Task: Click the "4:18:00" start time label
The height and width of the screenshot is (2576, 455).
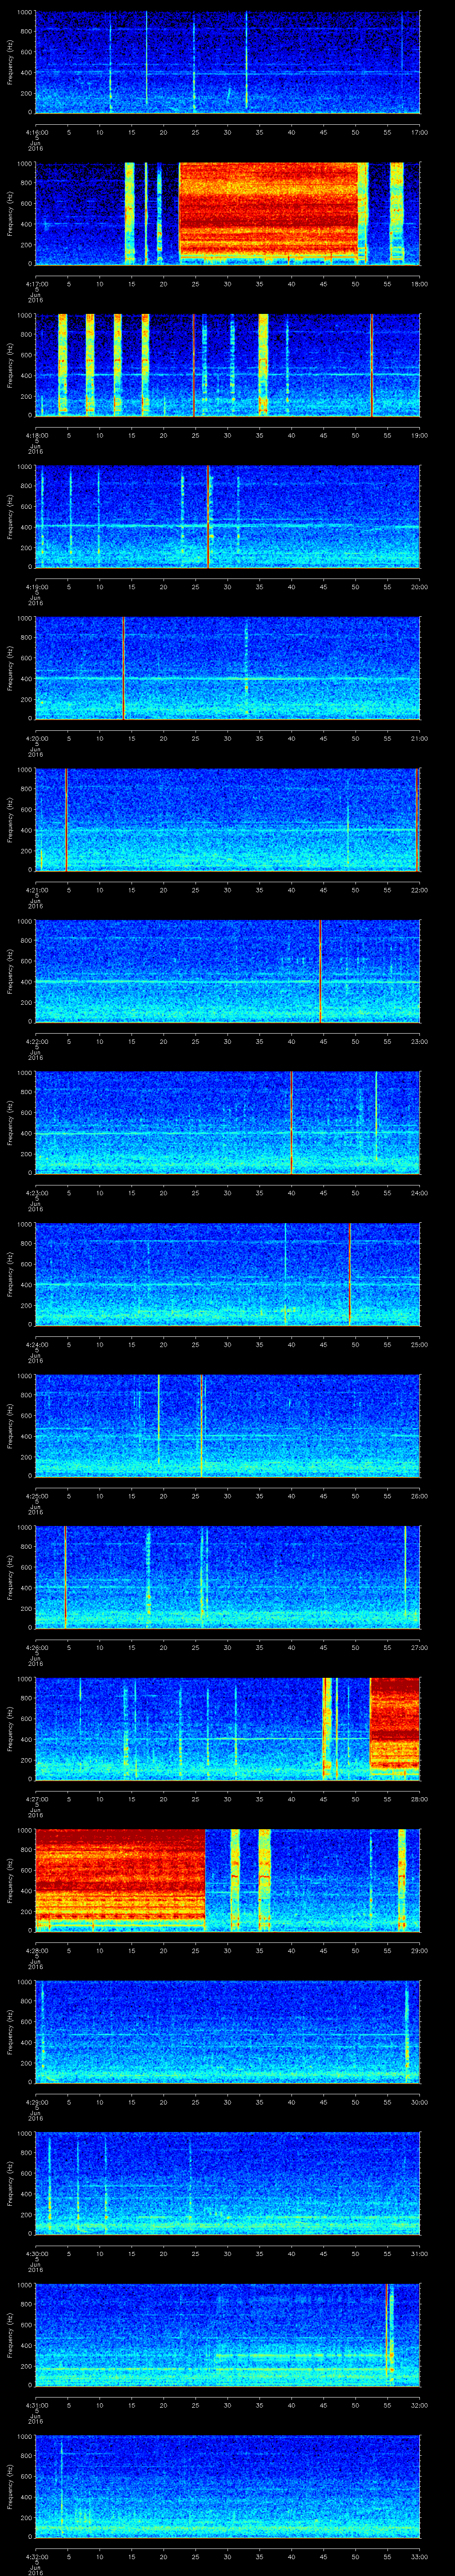Action: pos(36,435)
